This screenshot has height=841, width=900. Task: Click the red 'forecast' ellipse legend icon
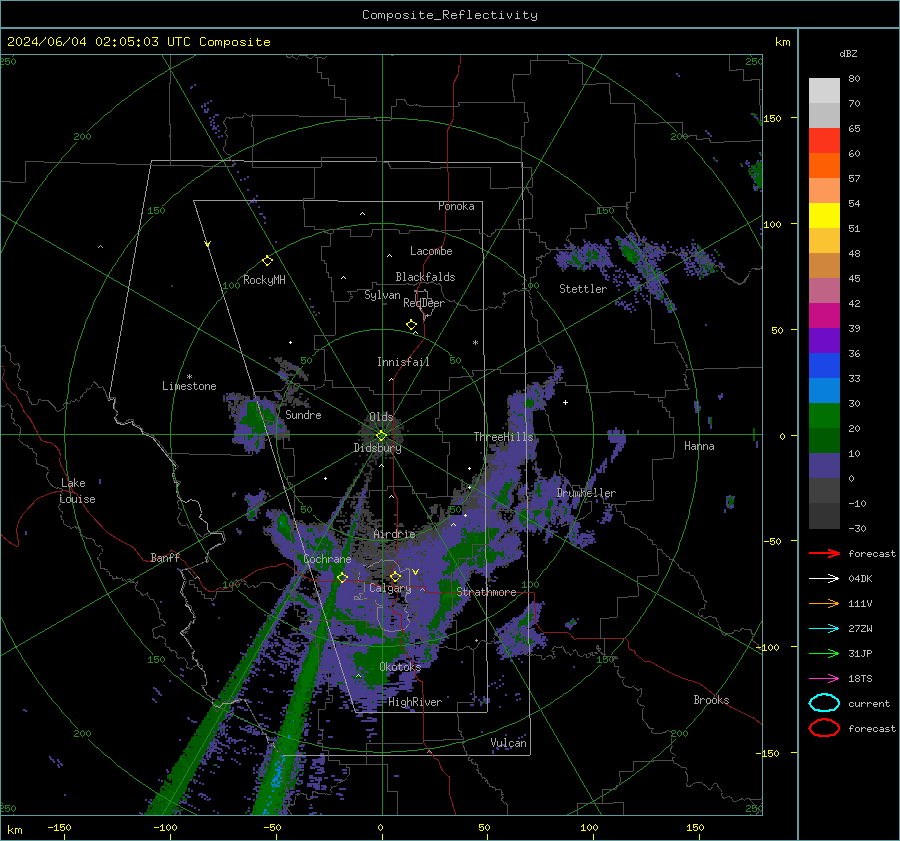[824, 728]
